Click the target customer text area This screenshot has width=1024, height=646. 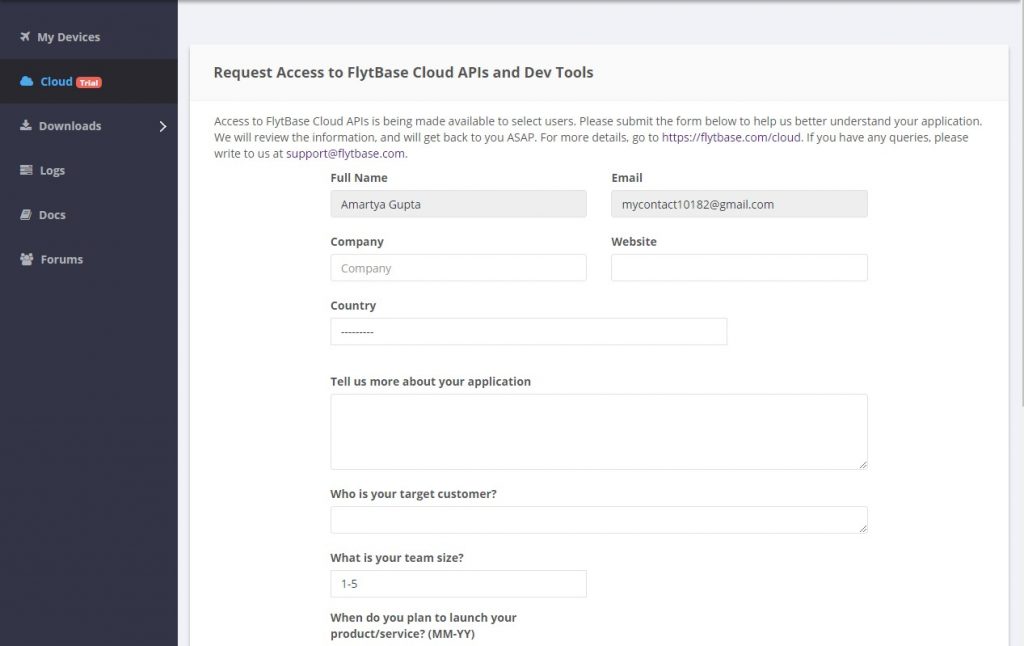(x=599, y=520)
